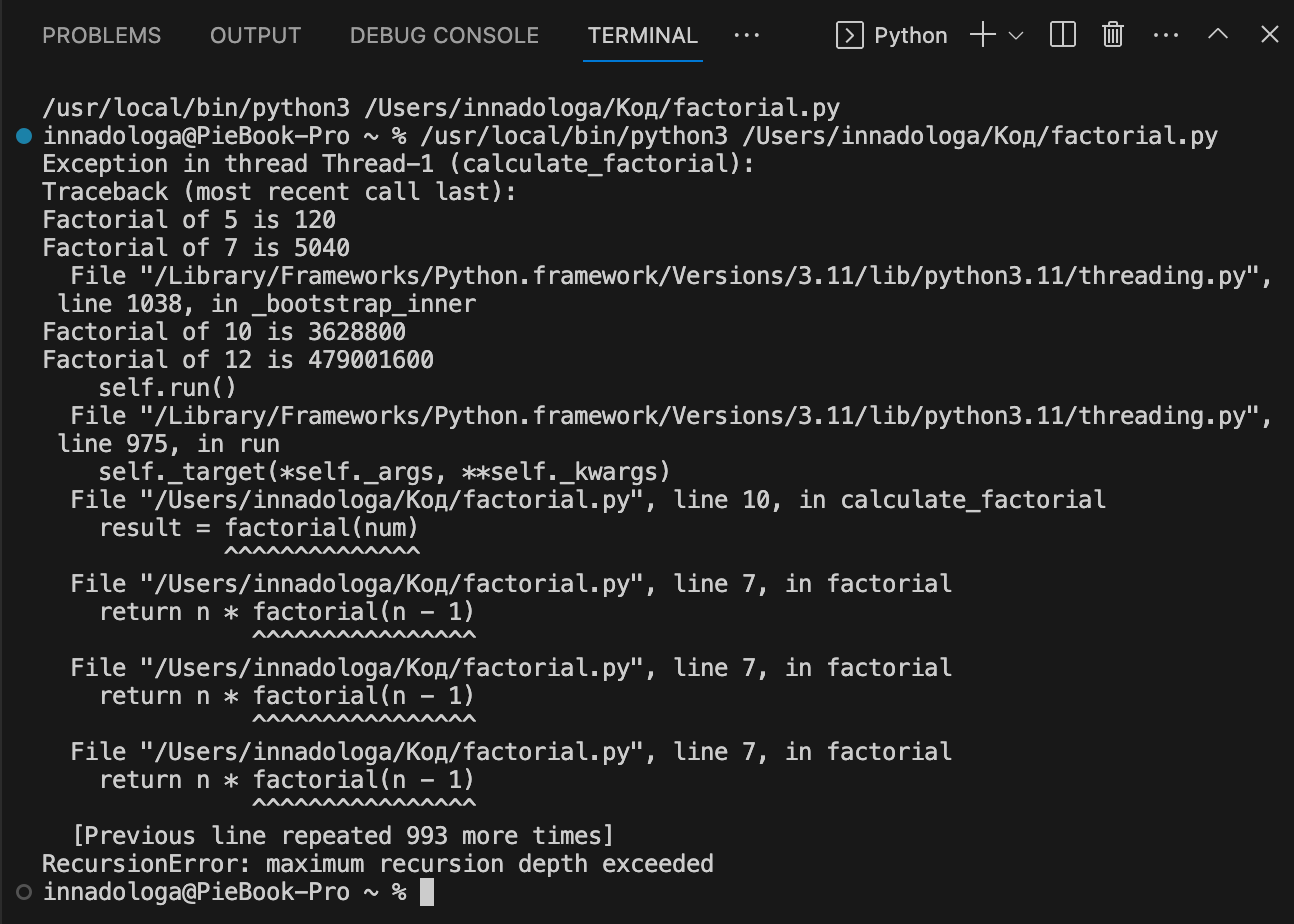Viewport: 1294px width, 924px height.
Task: Click 'Factorial of 7 is 5040' line
Action: (196, 248)
